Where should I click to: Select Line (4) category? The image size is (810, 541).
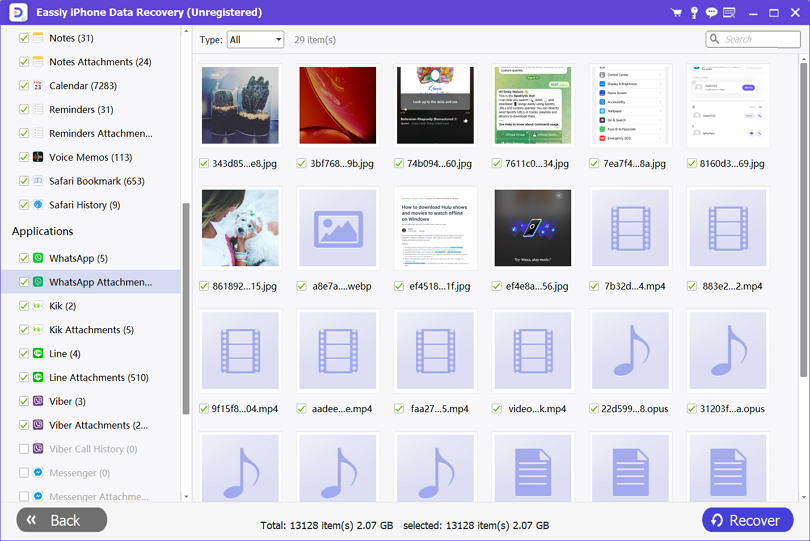point(91,353)
